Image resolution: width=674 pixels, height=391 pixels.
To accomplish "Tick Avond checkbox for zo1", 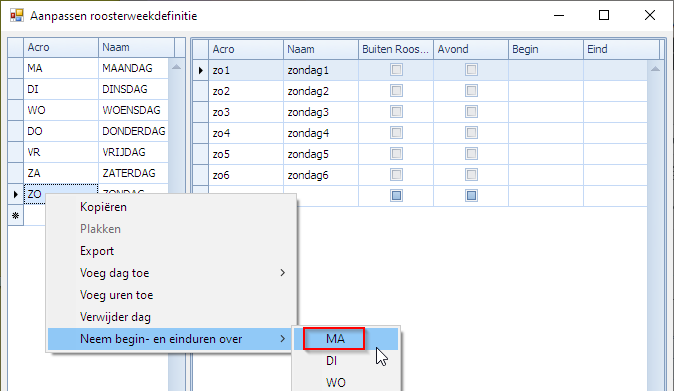I will click(x=471, y=70).
